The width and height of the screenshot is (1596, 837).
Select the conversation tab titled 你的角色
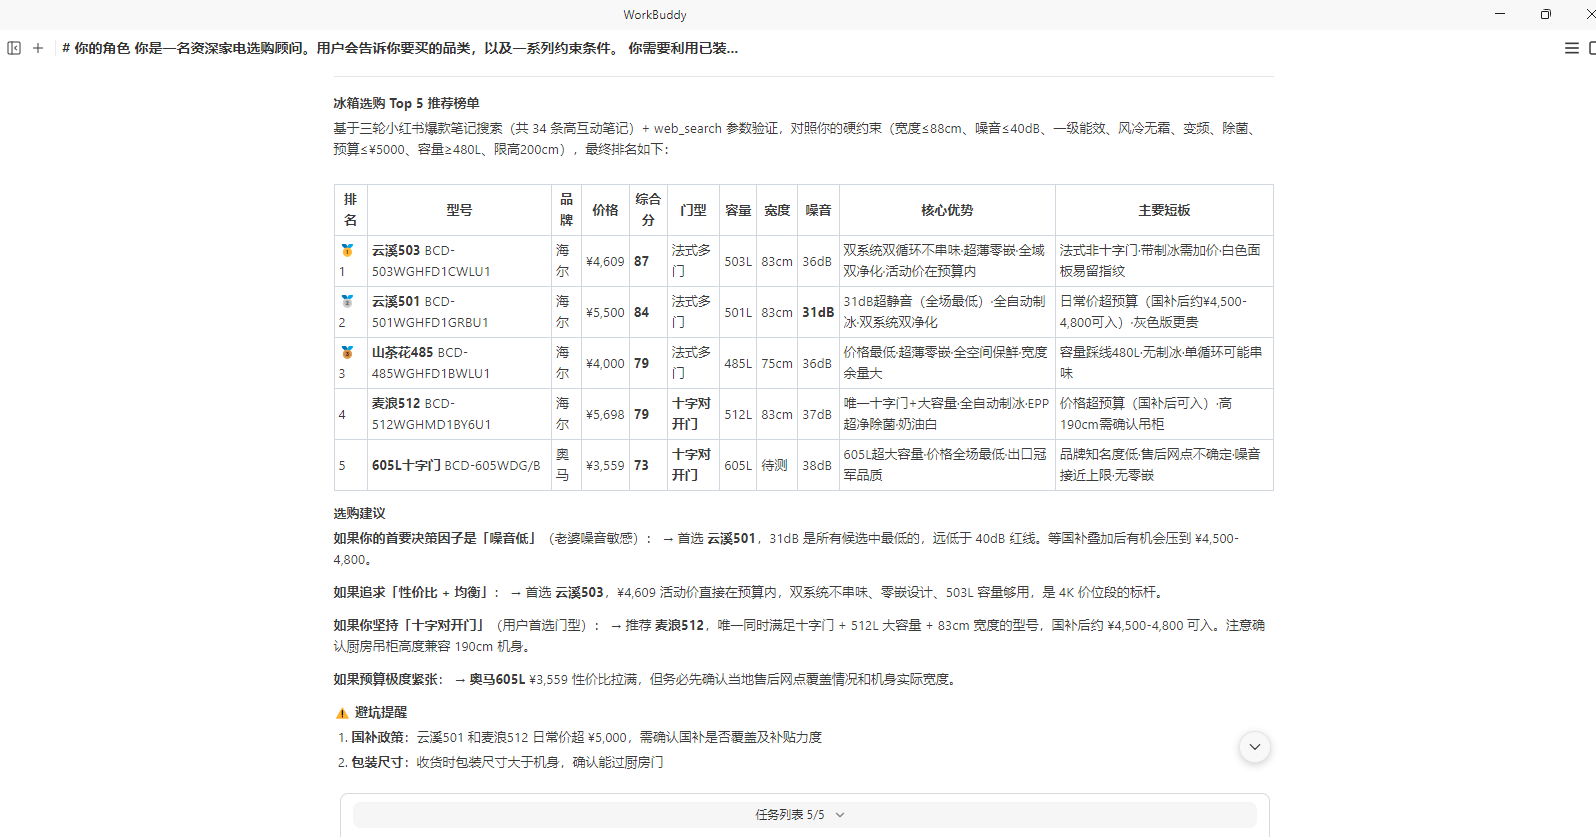(400, 48)
